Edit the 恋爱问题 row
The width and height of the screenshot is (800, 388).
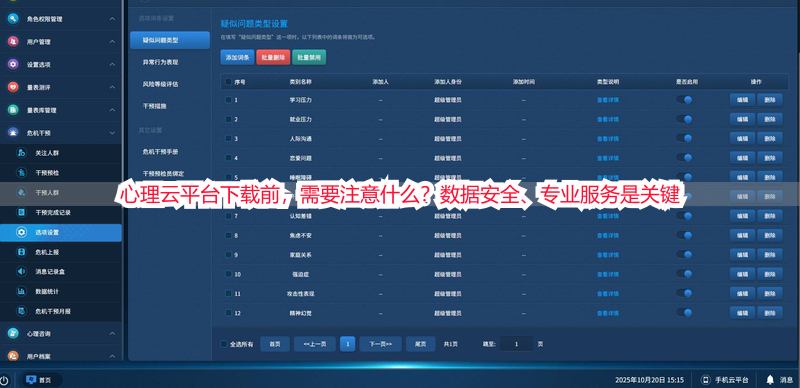click(742, 158)
